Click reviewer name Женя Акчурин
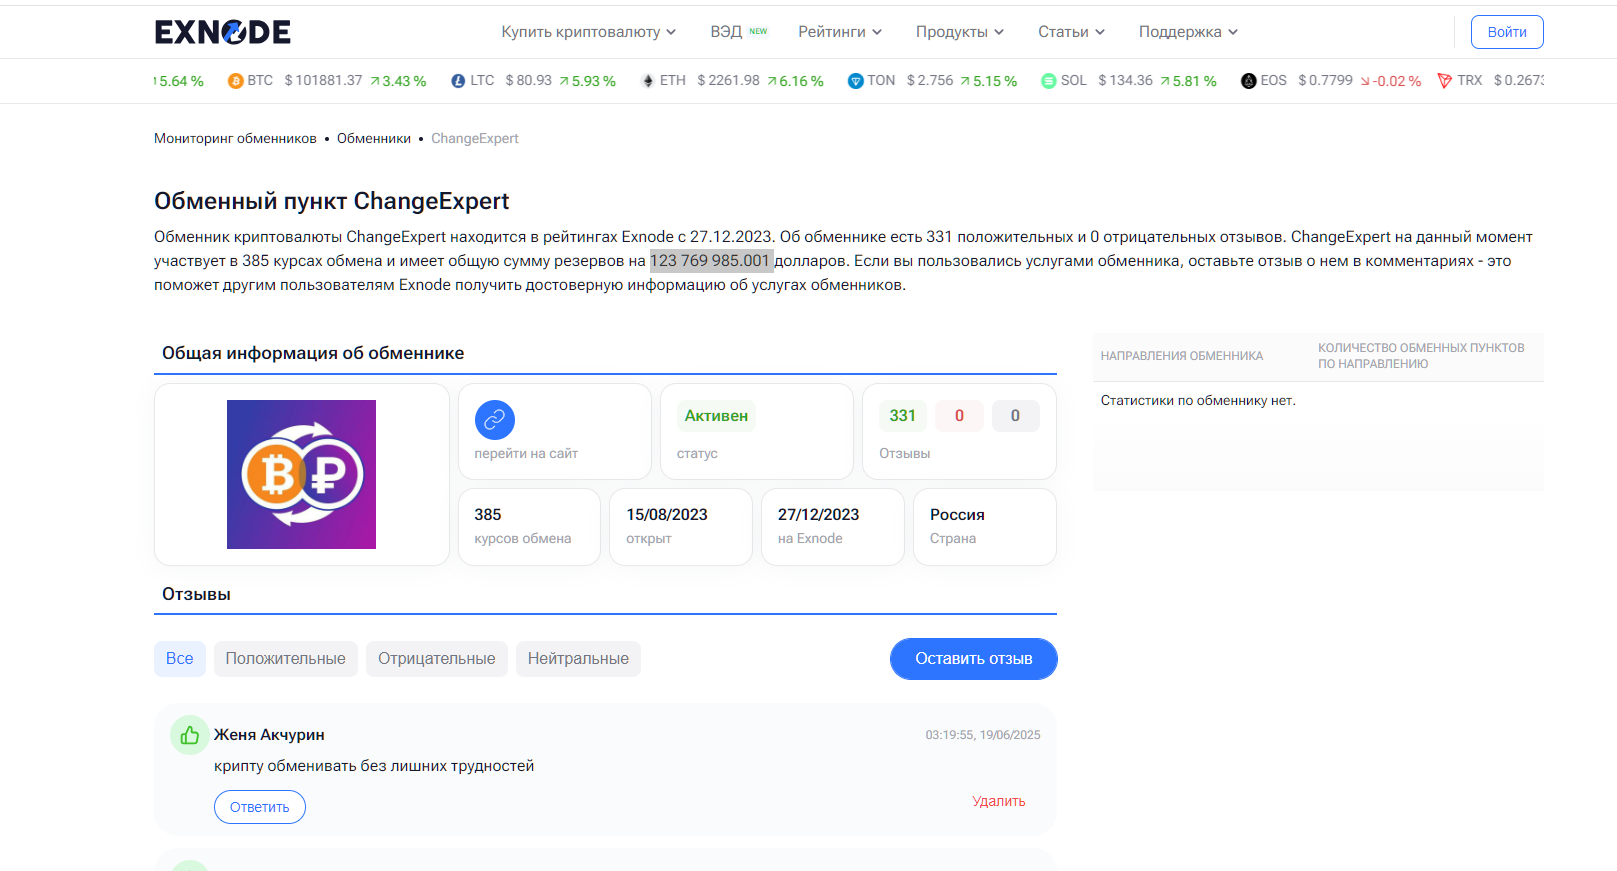 coord(269,735)
